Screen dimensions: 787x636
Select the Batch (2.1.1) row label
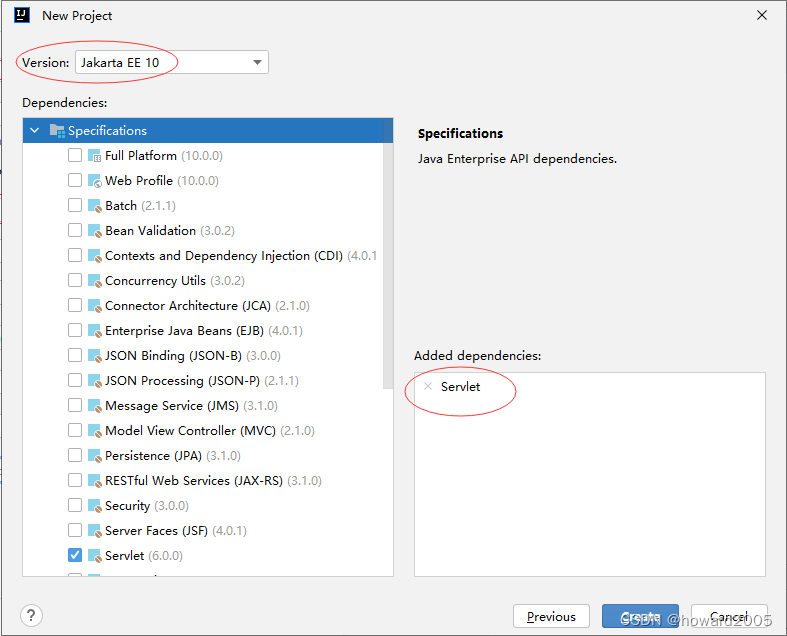pos(141,206)
